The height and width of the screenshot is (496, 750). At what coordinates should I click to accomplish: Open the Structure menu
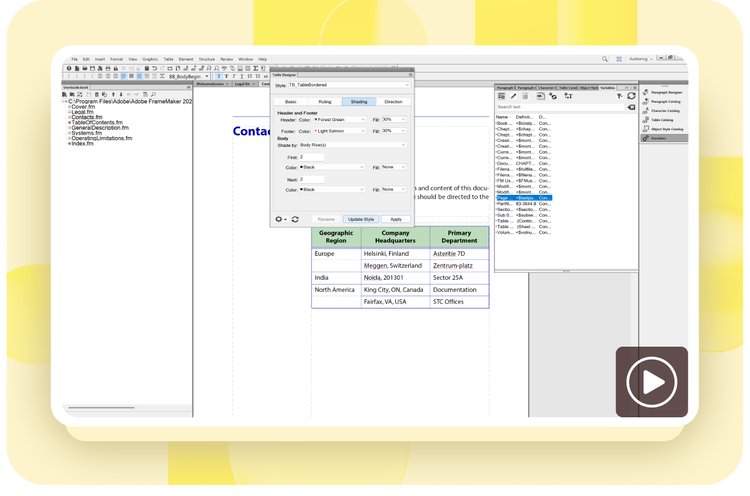point(207,59)
